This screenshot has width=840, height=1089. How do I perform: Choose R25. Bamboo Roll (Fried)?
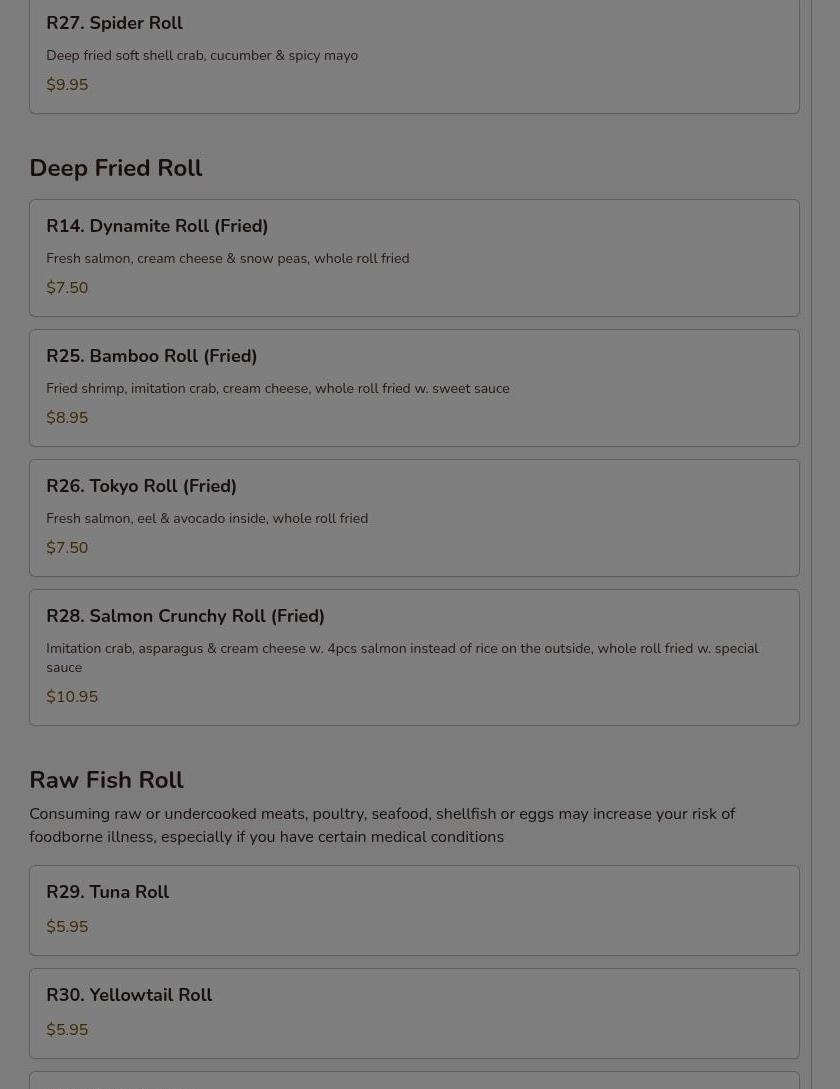414,388
